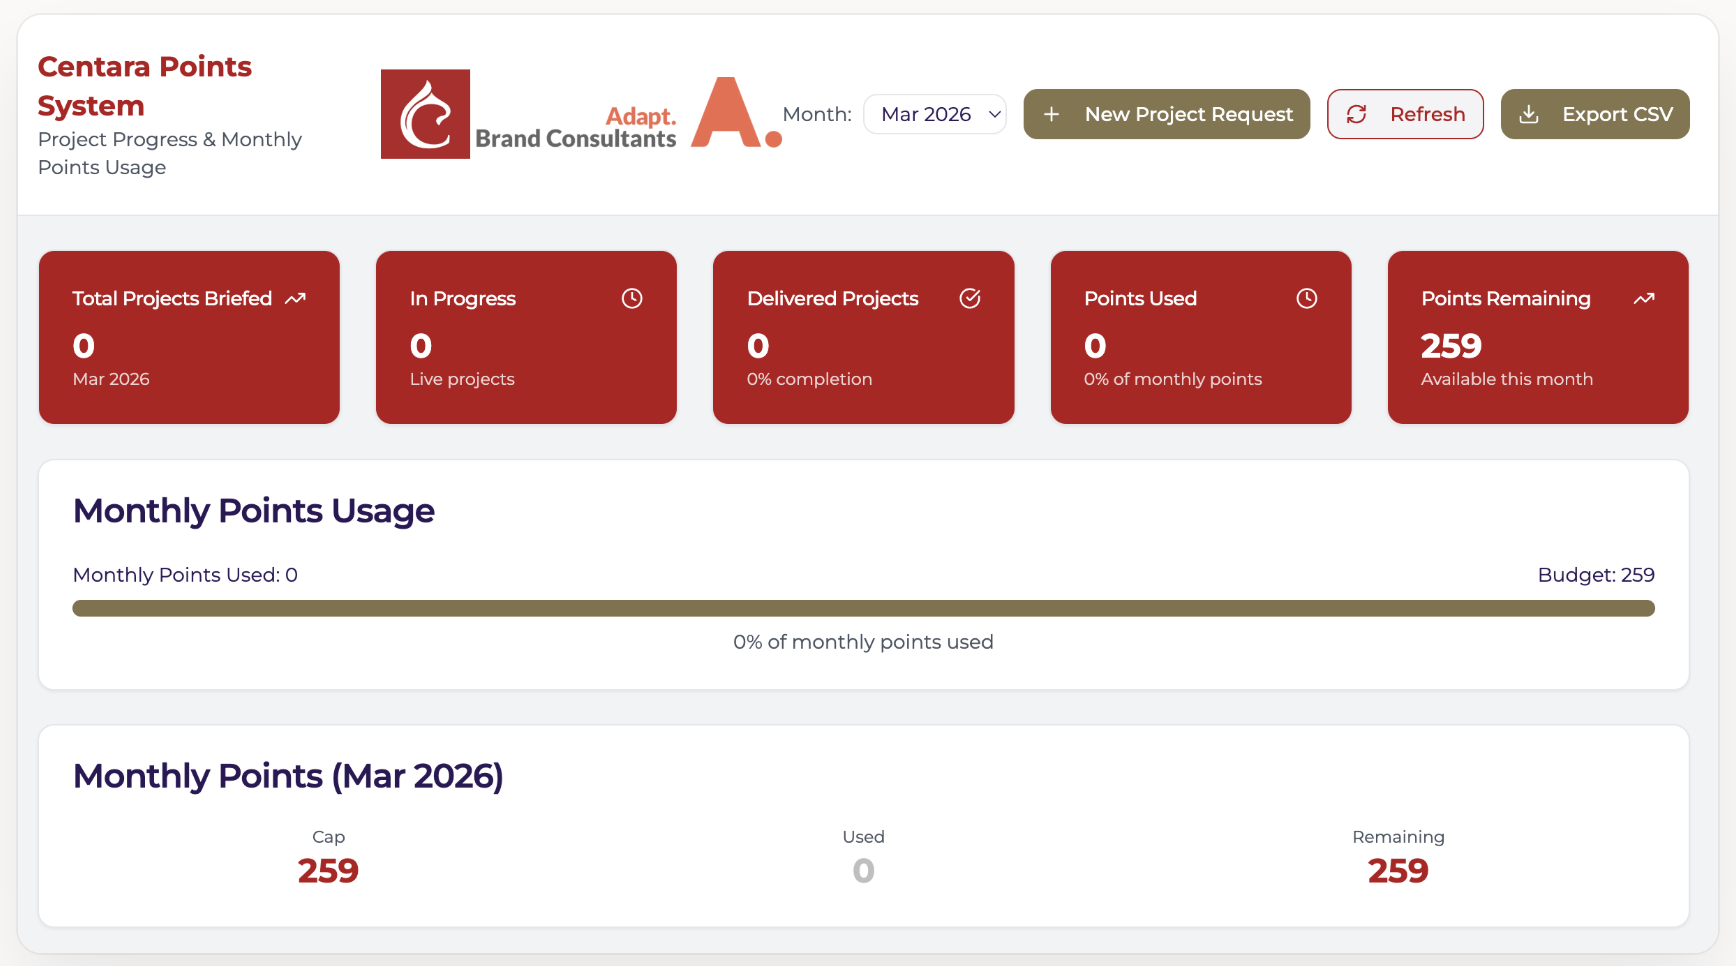
Task: Click the circular arrows refresh icon
Action: tap(1357, 115)
